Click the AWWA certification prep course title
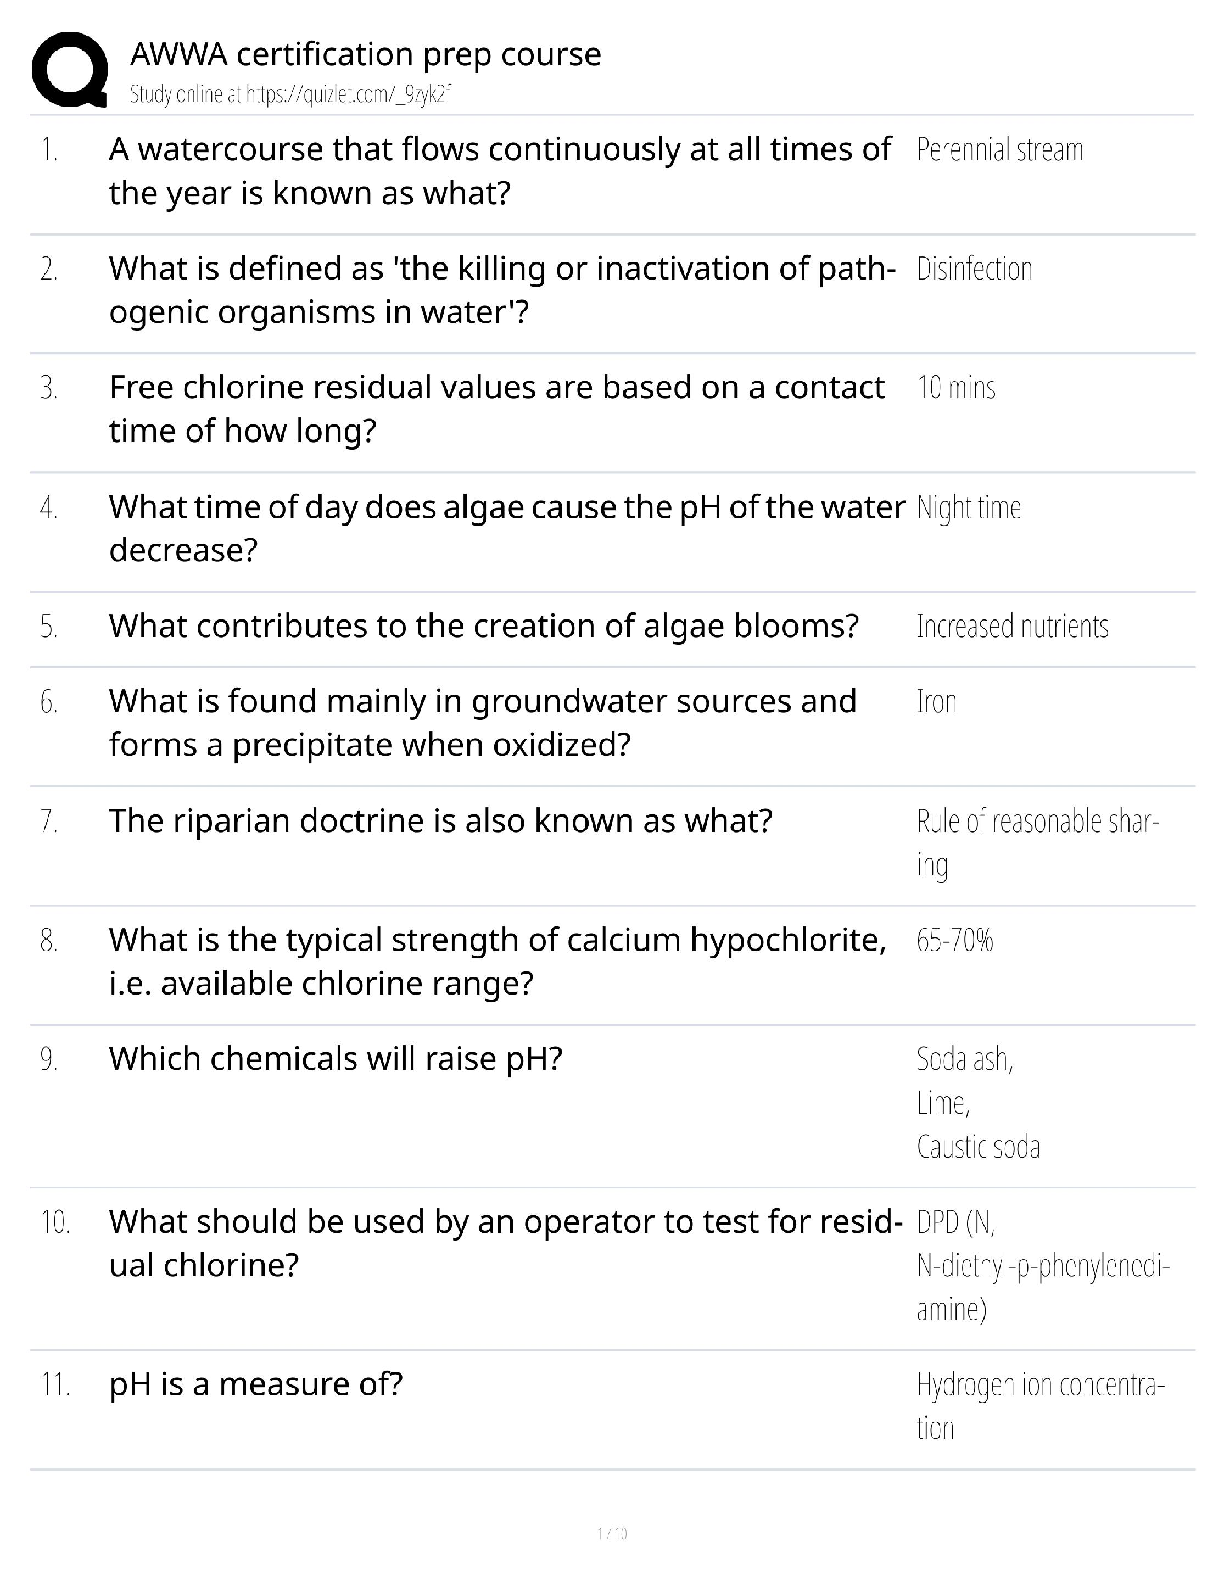Image resolution: width=1224 pixels, height=1584 pixels. coord(366,54)
